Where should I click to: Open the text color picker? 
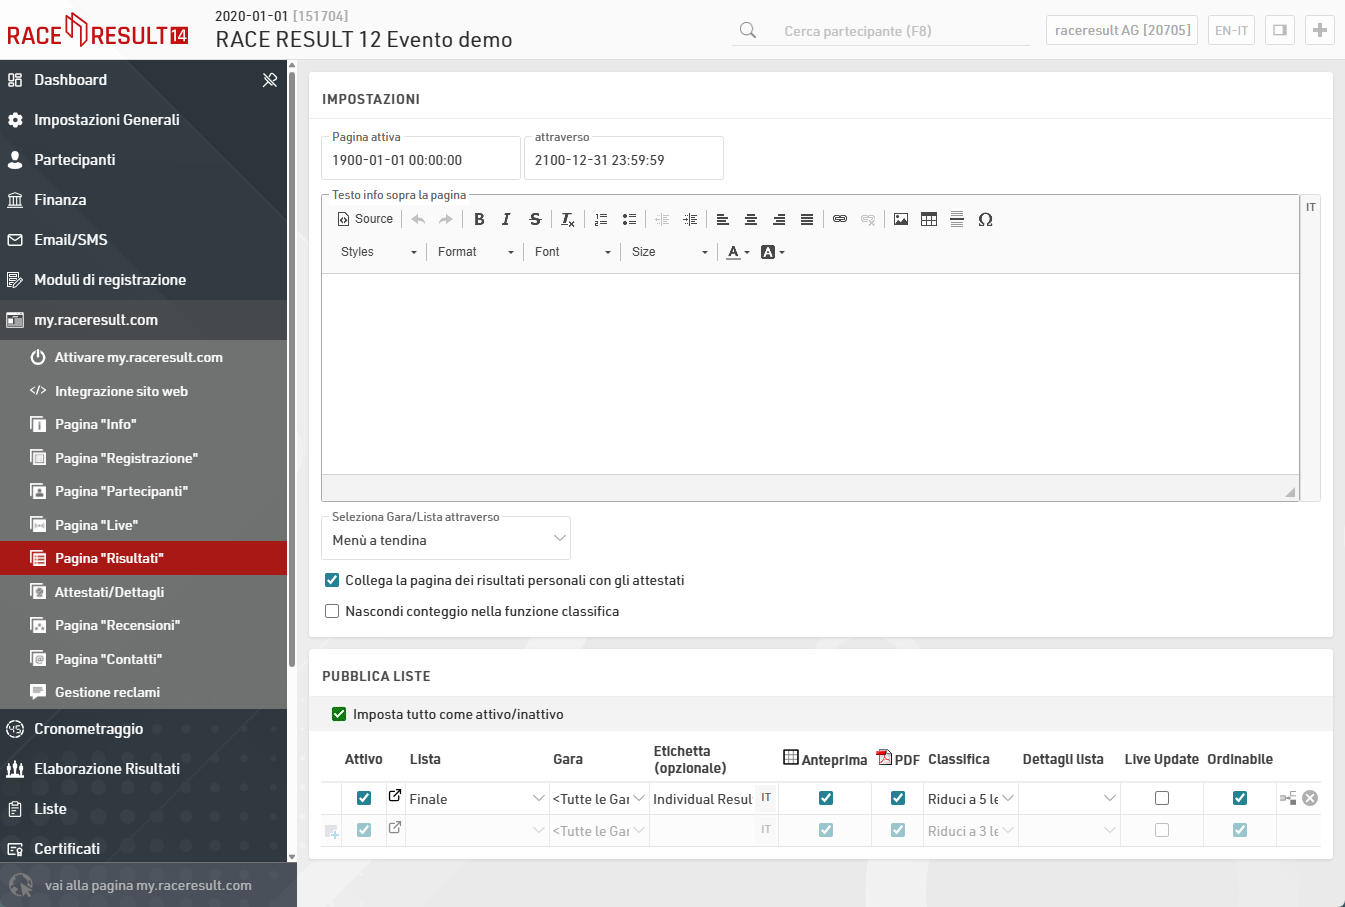click(x=737, y=252)
